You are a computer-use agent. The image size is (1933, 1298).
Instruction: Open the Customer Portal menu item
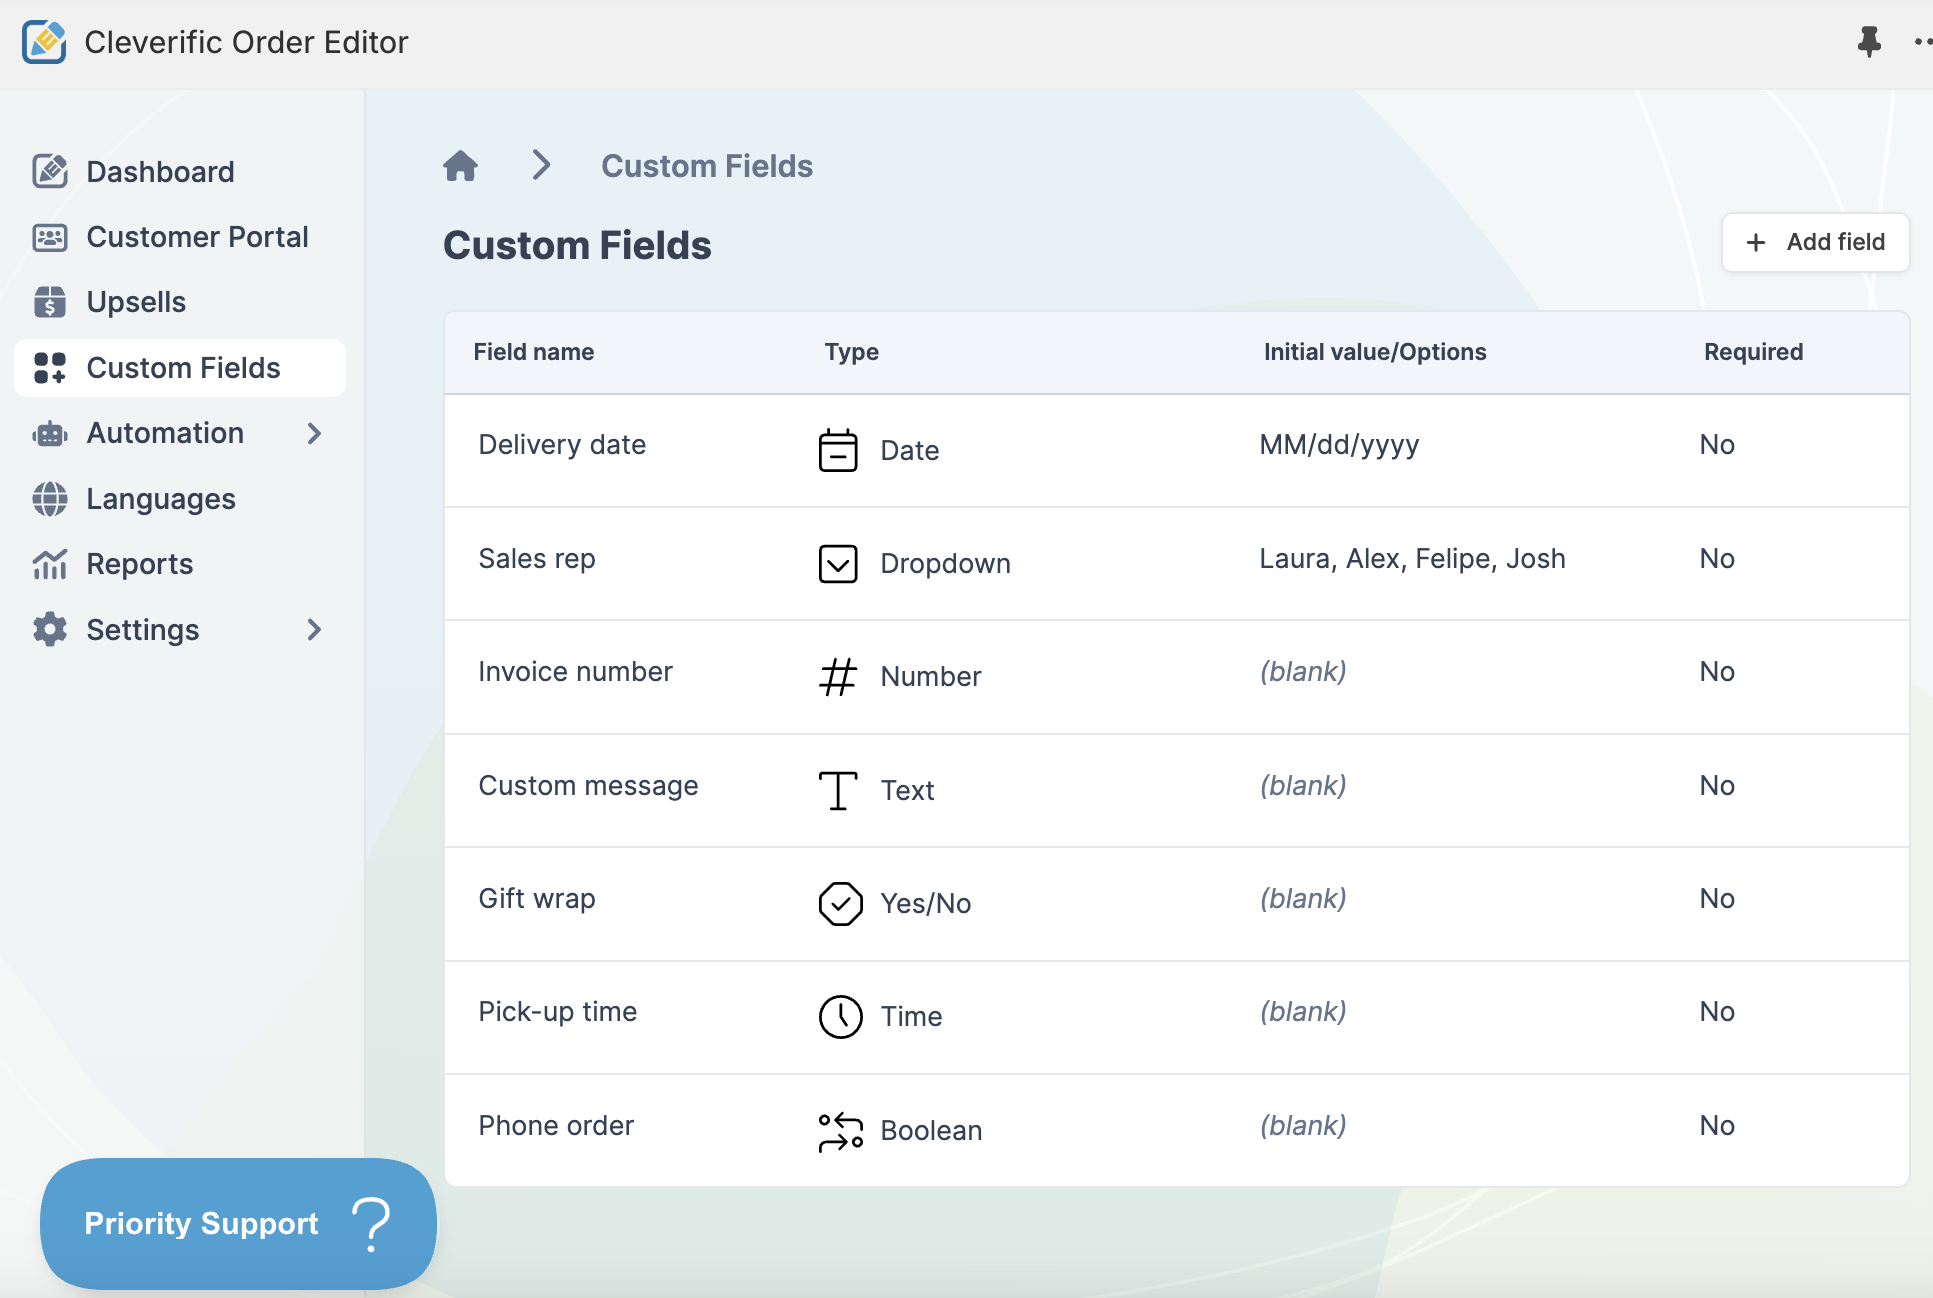tap(180, 237)
